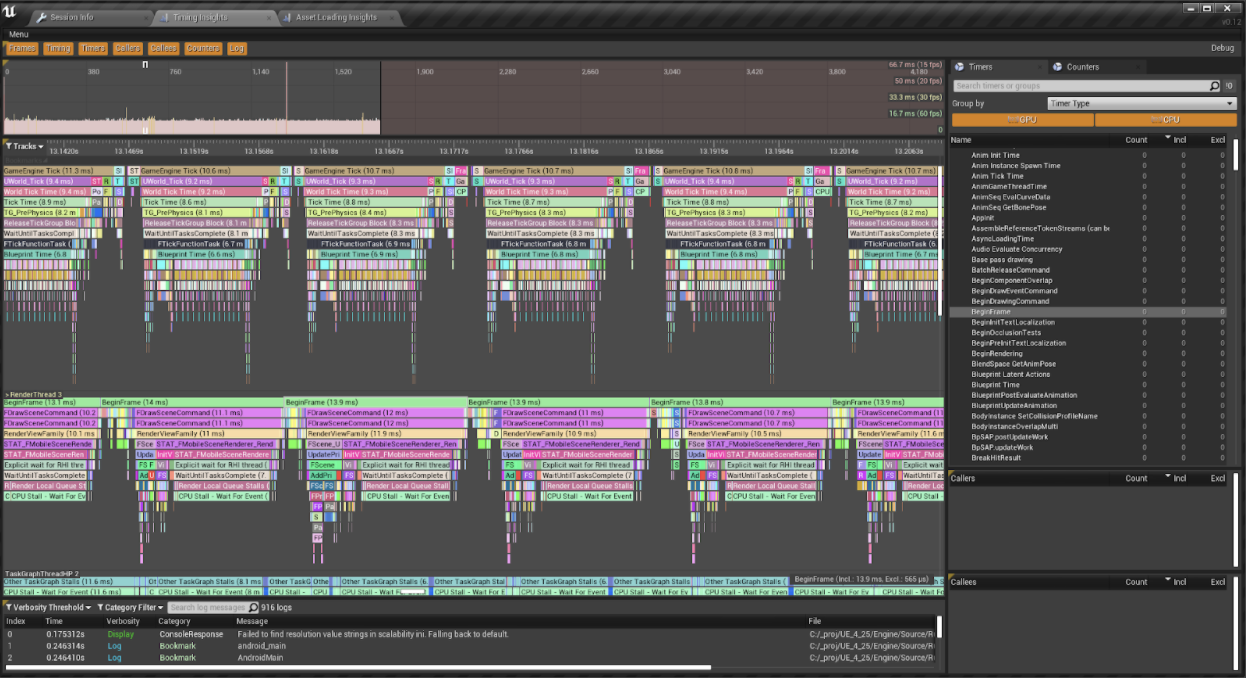Open the Log panel from the toolbar
The width and height of the screenshot is (1246, 678).
coord(236,48)
